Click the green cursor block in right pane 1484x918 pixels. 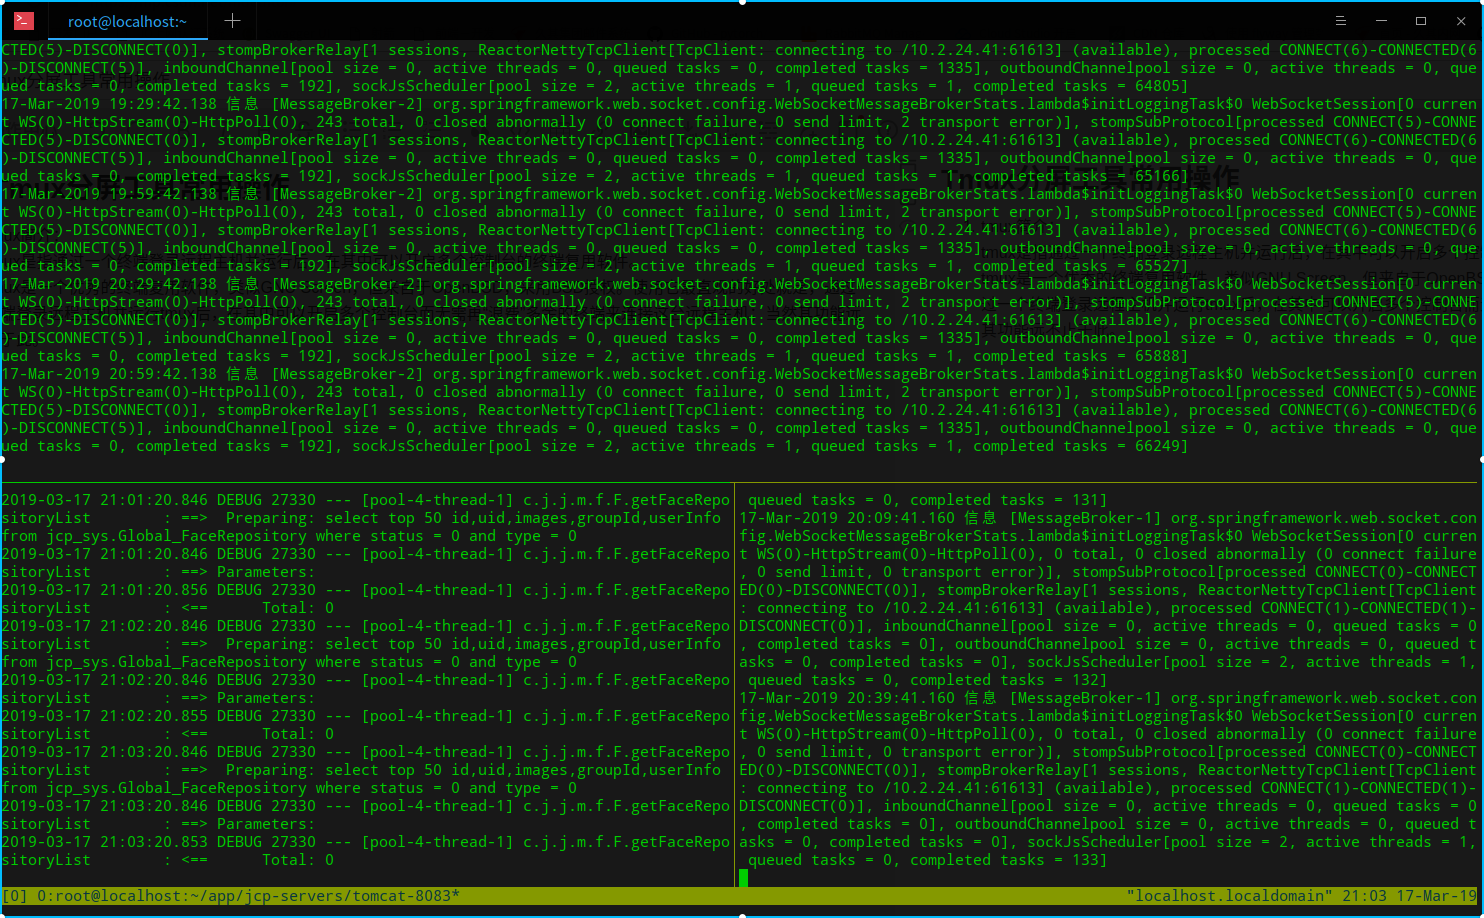click(x=743, y=878)
